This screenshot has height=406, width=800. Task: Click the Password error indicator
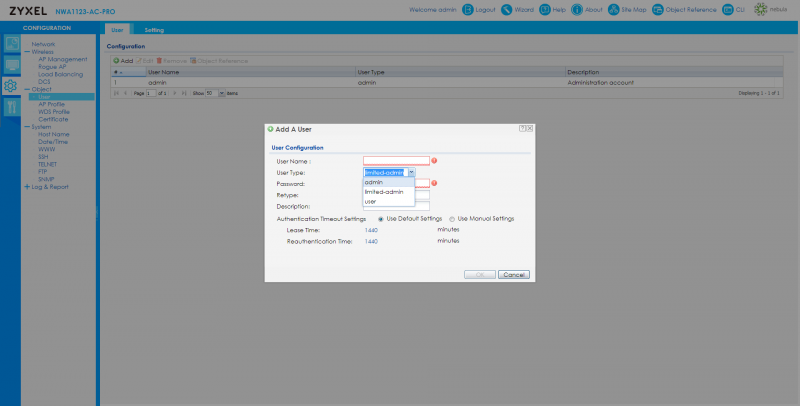coord(434,183)
